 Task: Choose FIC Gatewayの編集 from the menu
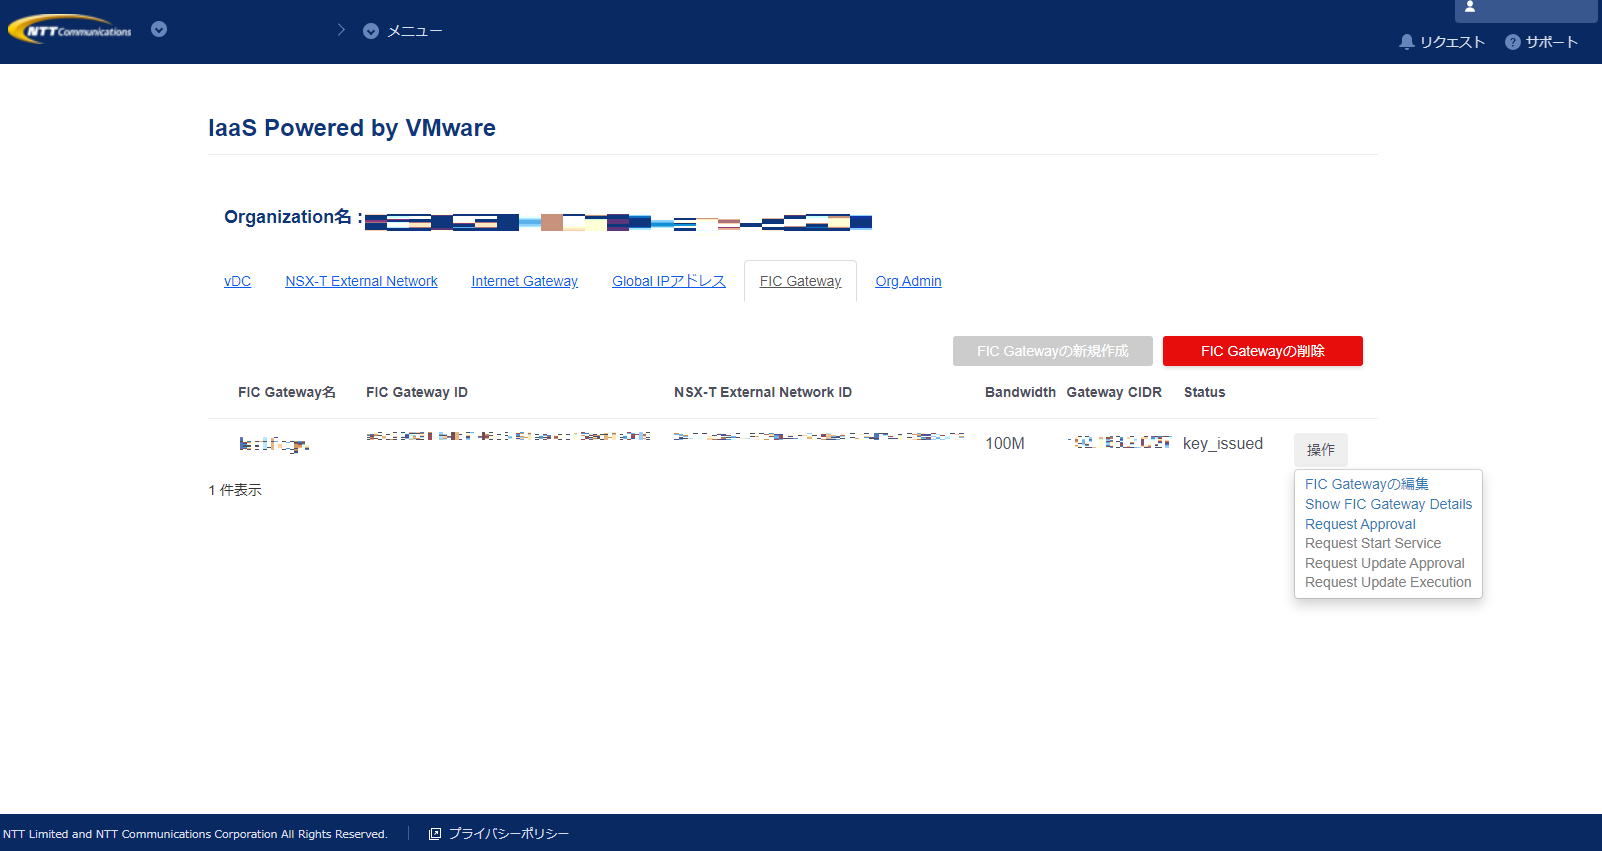[x=1367, y=484]
